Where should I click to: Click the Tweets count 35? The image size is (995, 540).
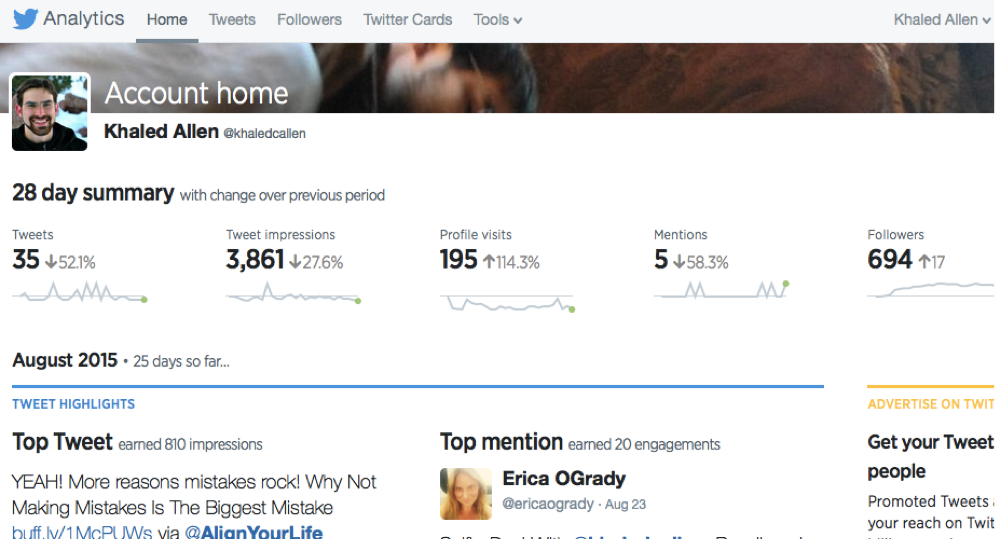(x=26, y=260)
